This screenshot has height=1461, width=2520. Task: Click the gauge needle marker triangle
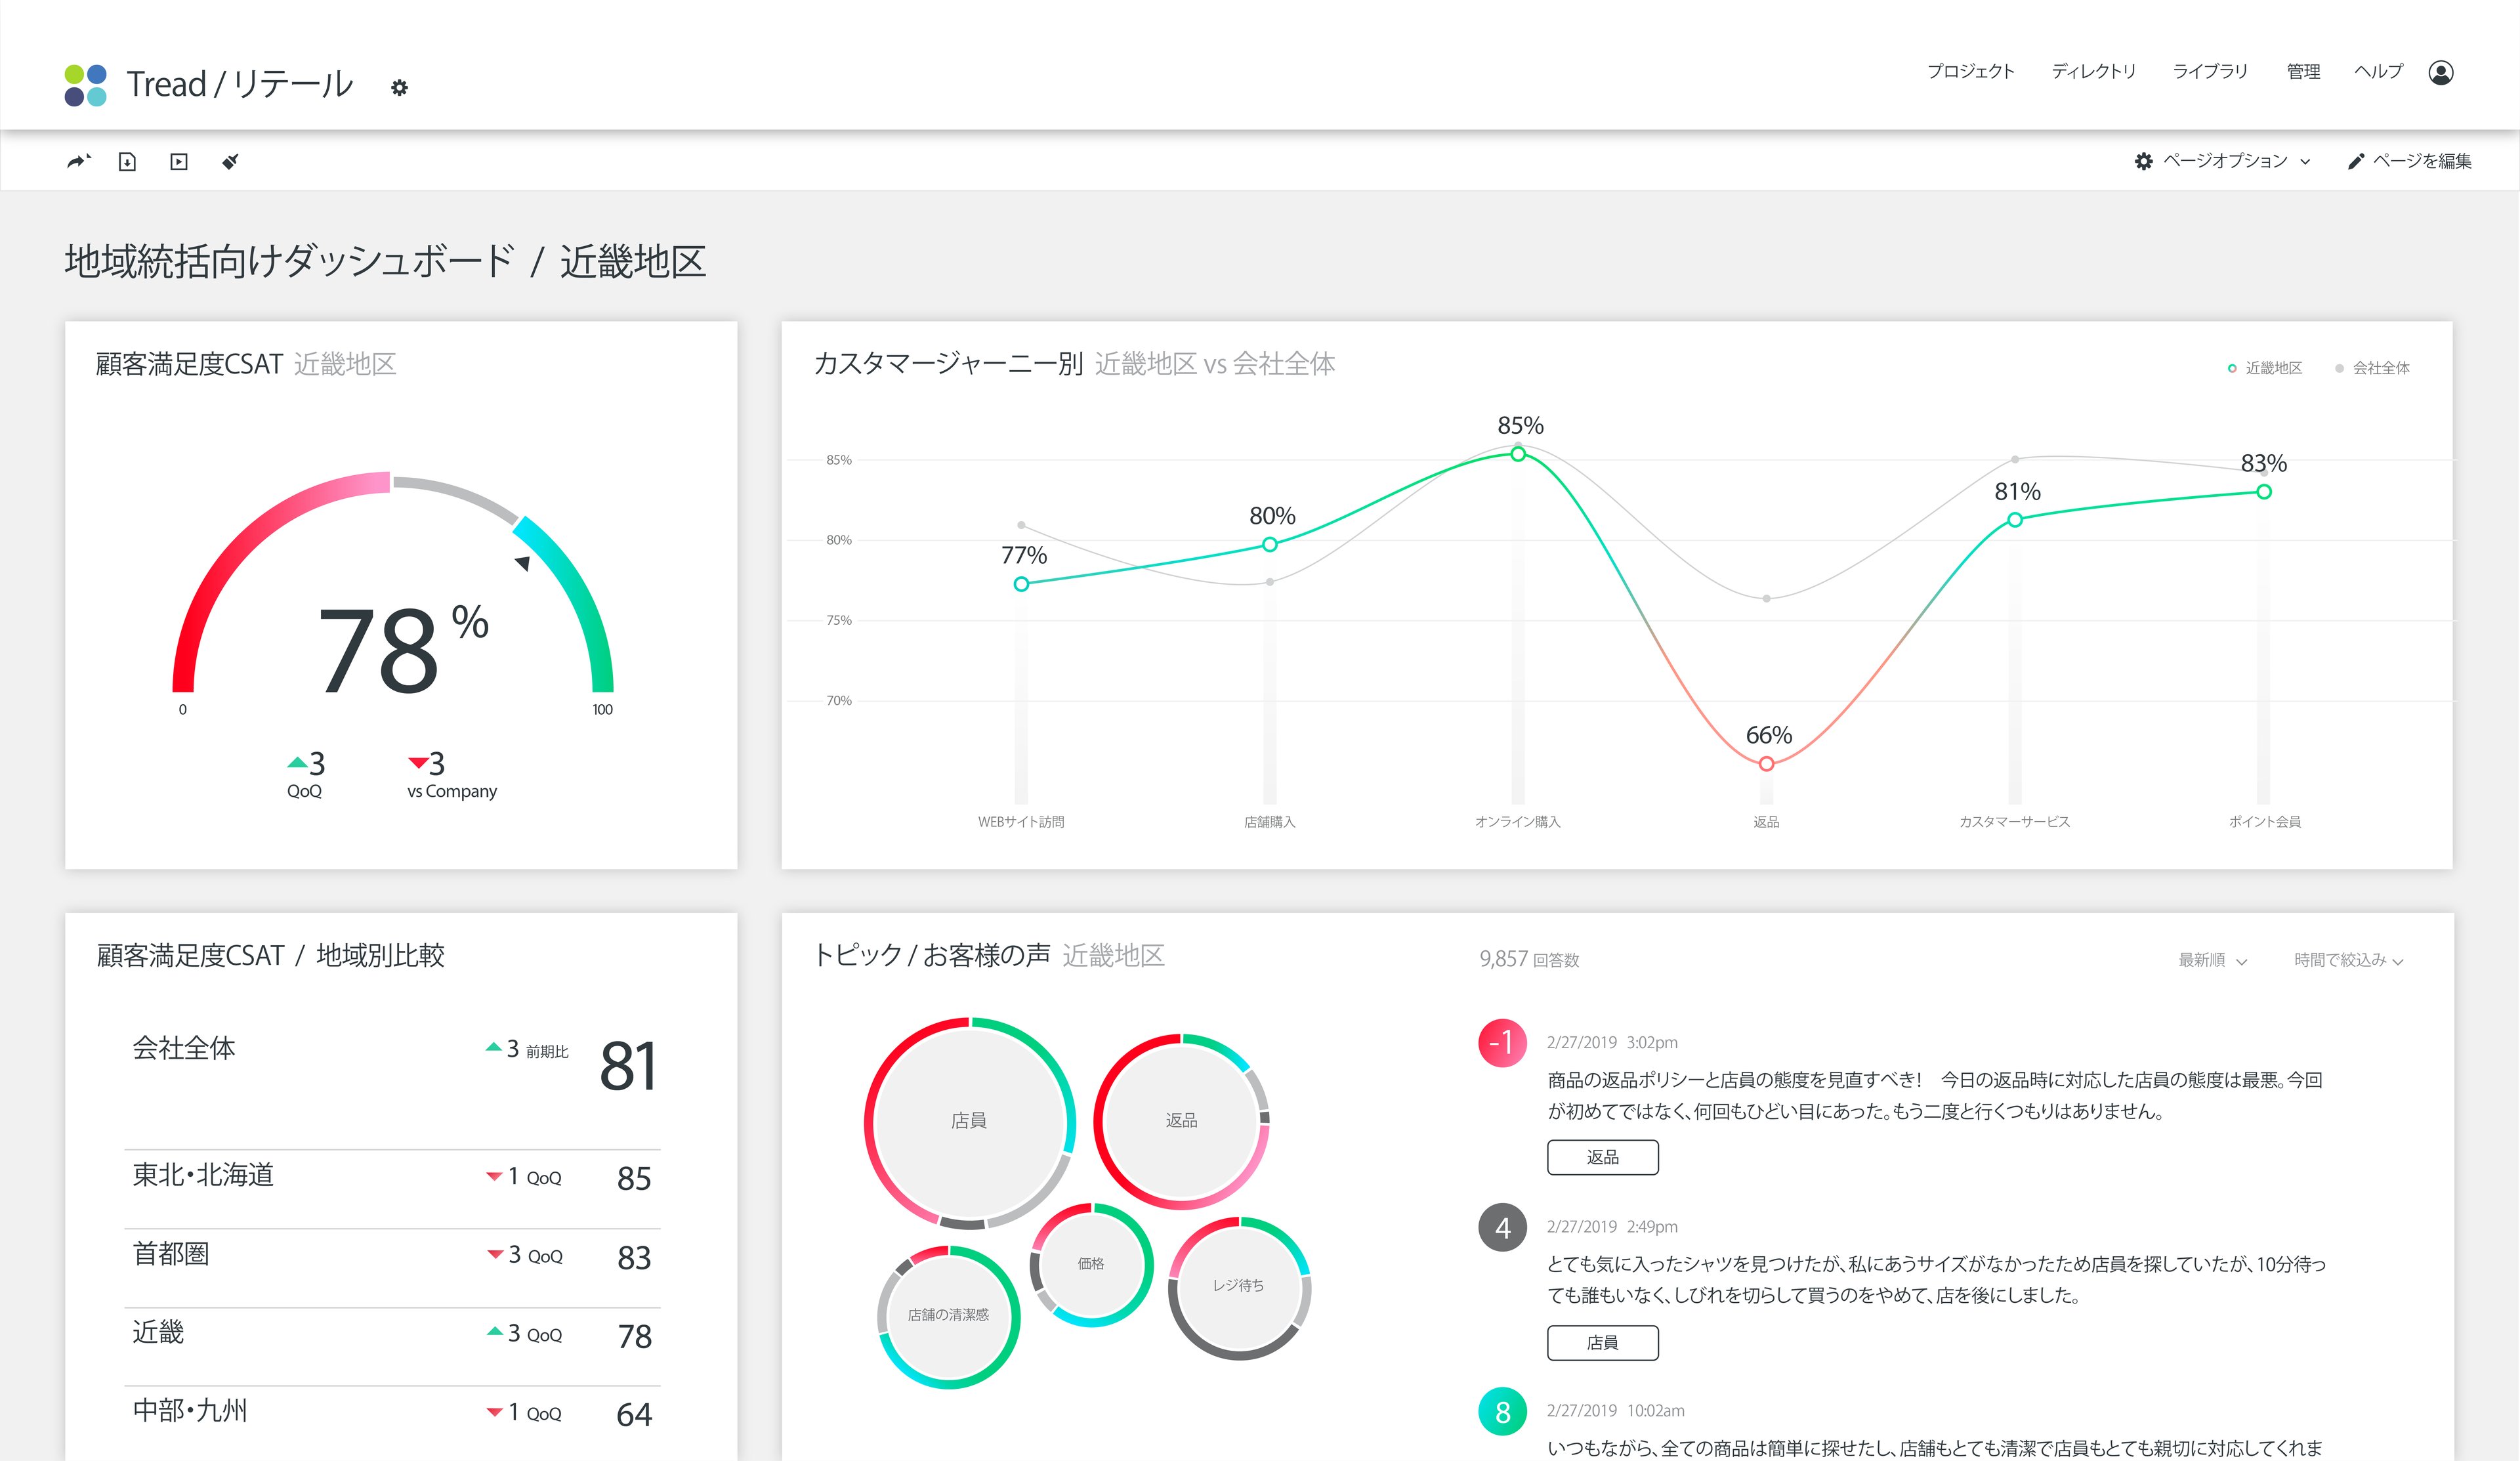click(x=522, y=563)
